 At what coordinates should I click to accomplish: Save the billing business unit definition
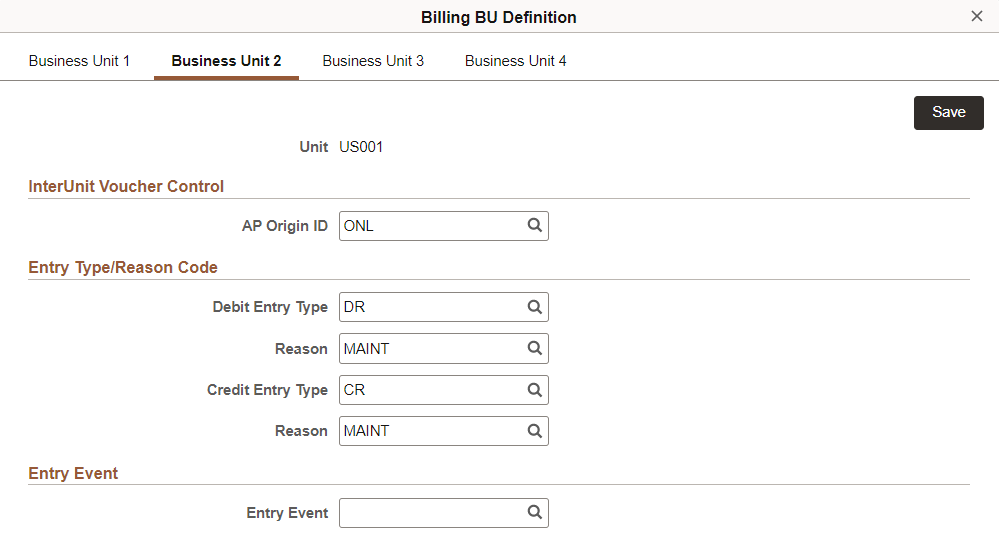coord(949,113)
